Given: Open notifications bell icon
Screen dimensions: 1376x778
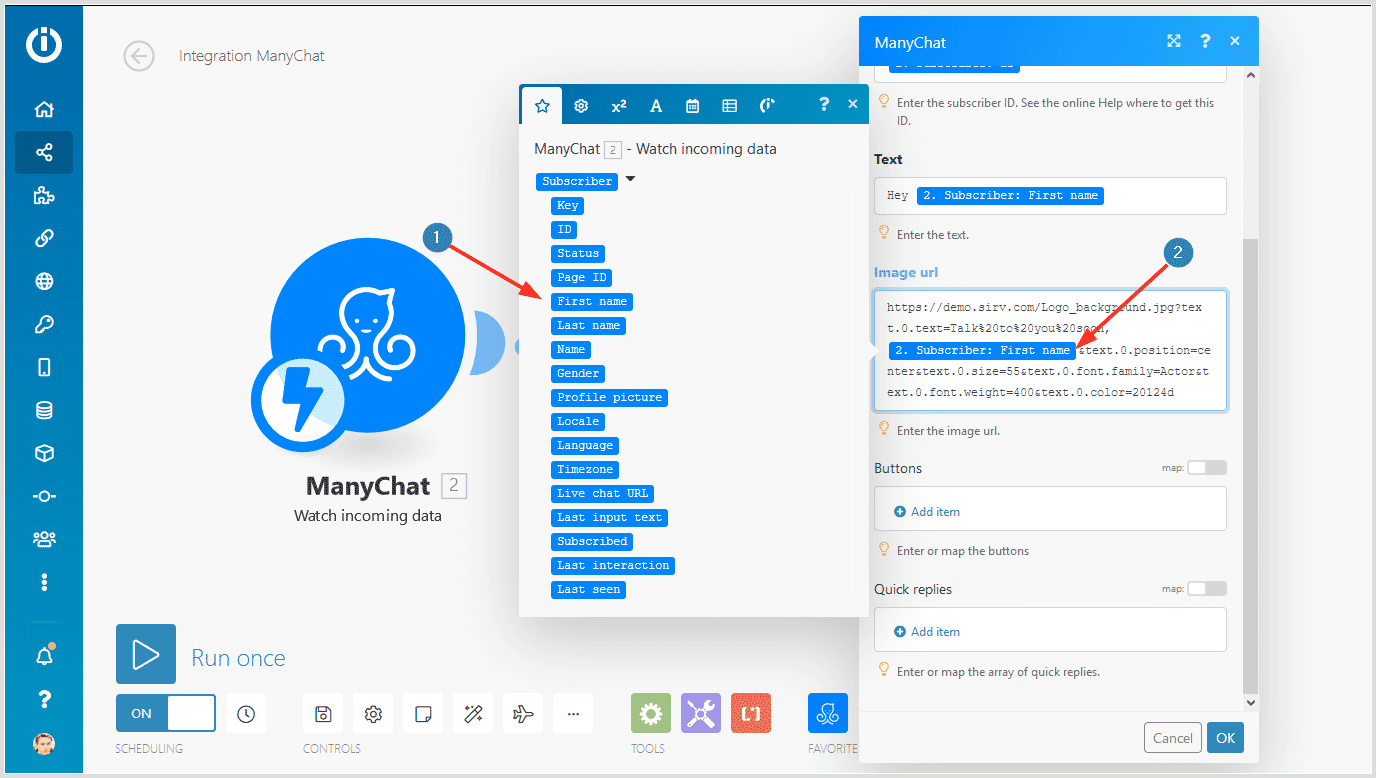Looking at the screenshot, I should [44, 656].
